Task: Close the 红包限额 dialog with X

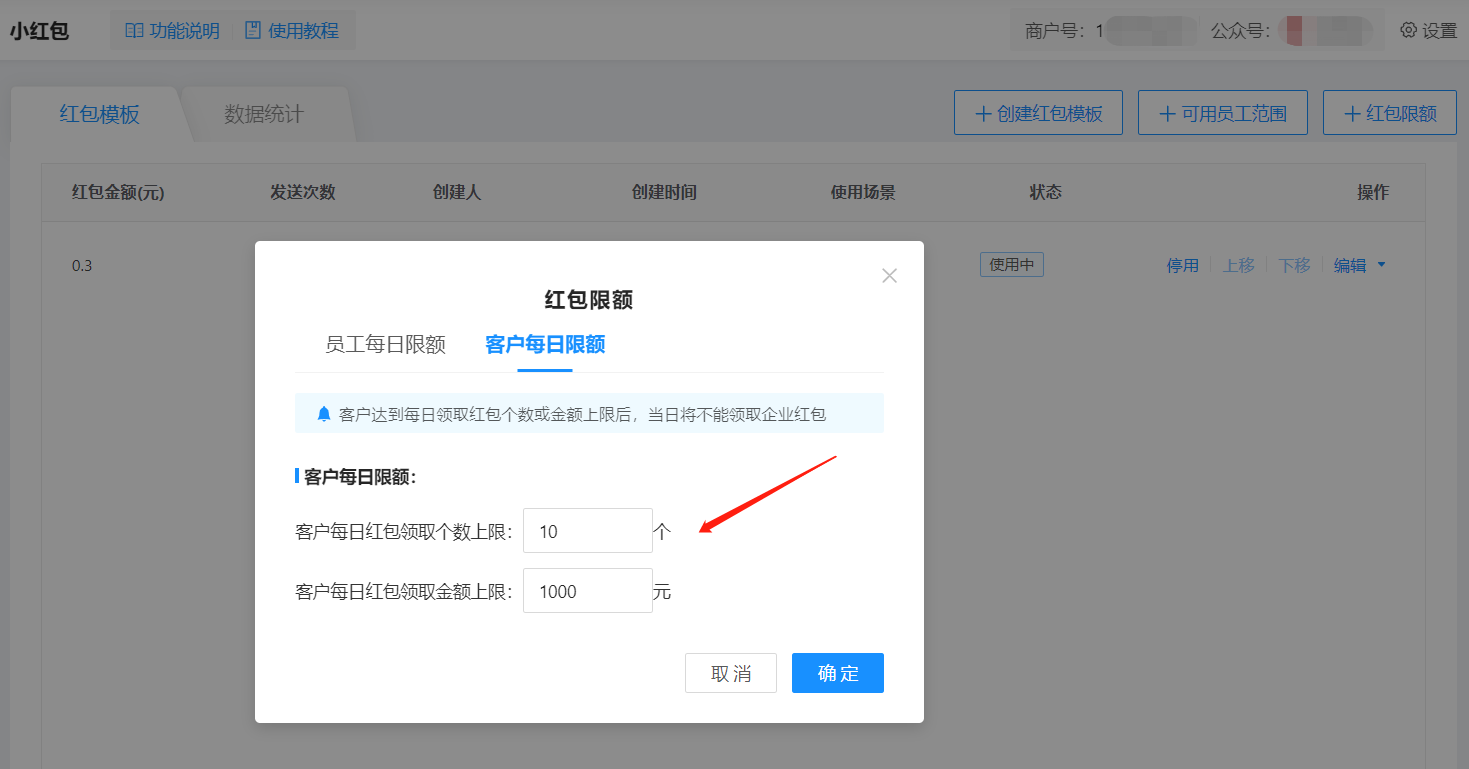Action: tap(889, 275)
